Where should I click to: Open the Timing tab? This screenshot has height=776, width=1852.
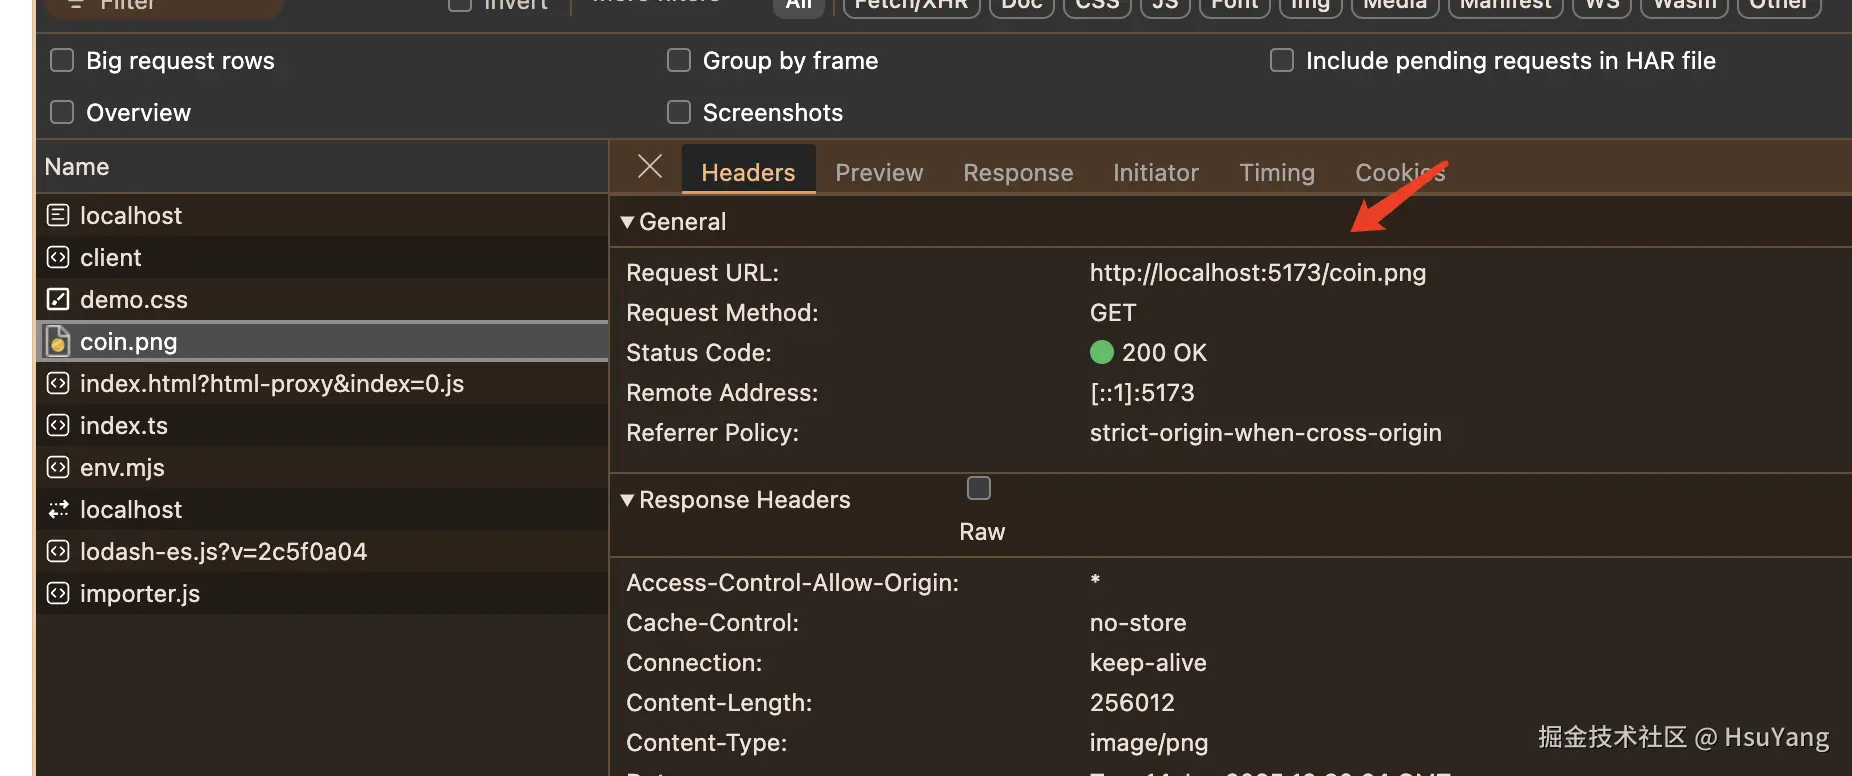pos(1277,173)
